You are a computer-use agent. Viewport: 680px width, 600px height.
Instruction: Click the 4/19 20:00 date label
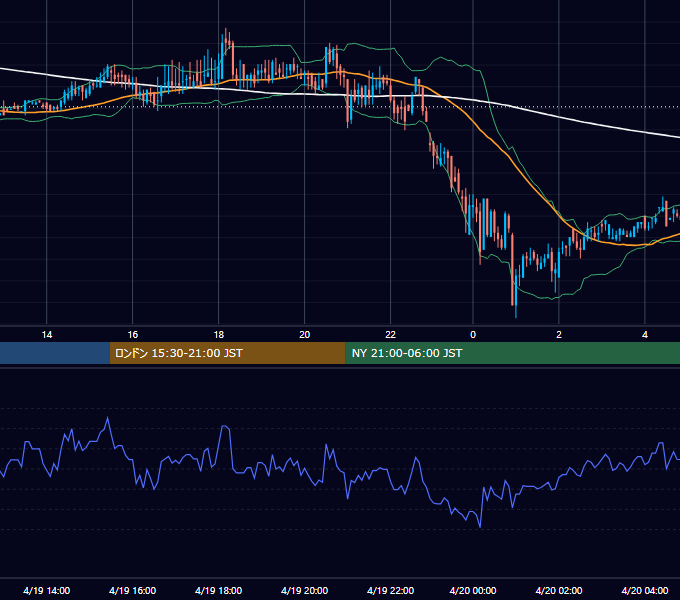[304, 590]
